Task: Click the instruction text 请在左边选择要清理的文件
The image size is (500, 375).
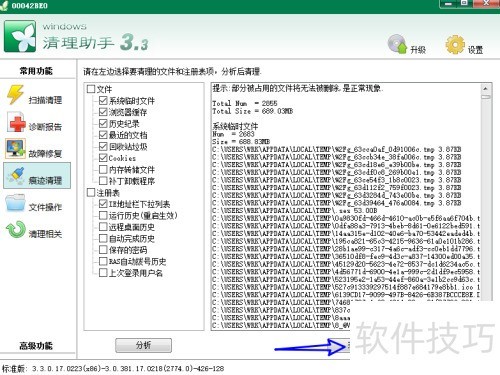Action: pos(172,71)
